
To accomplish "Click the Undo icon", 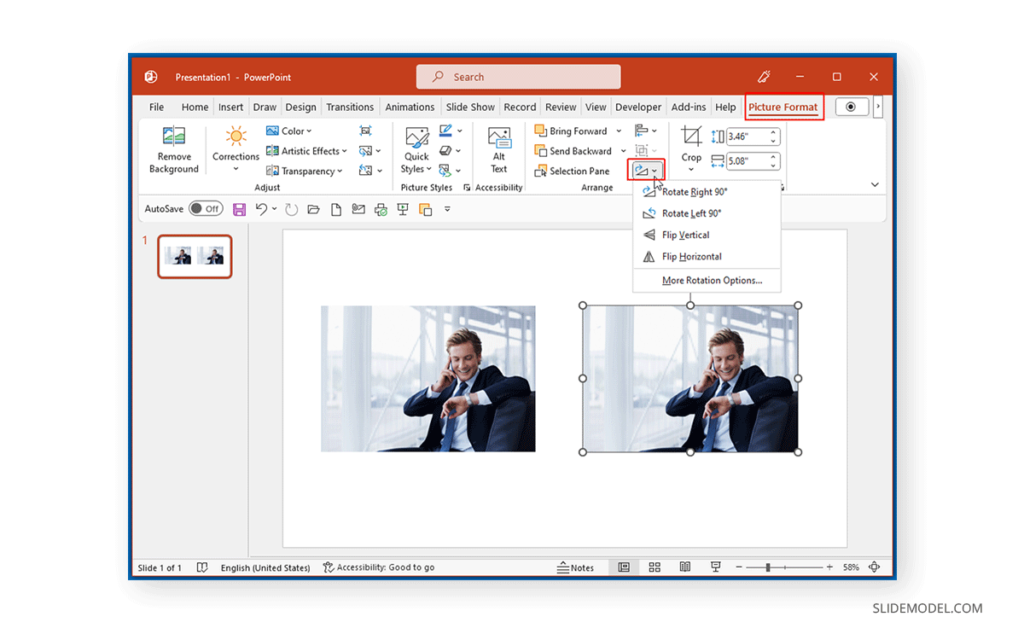I will coord(261,209).
